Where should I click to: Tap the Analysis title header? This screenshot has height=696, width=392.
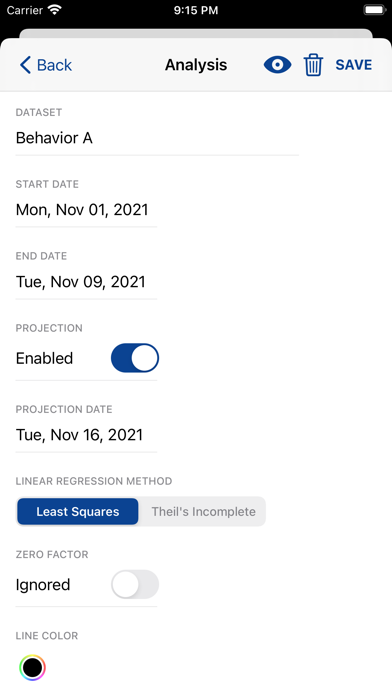click(196, 65)
